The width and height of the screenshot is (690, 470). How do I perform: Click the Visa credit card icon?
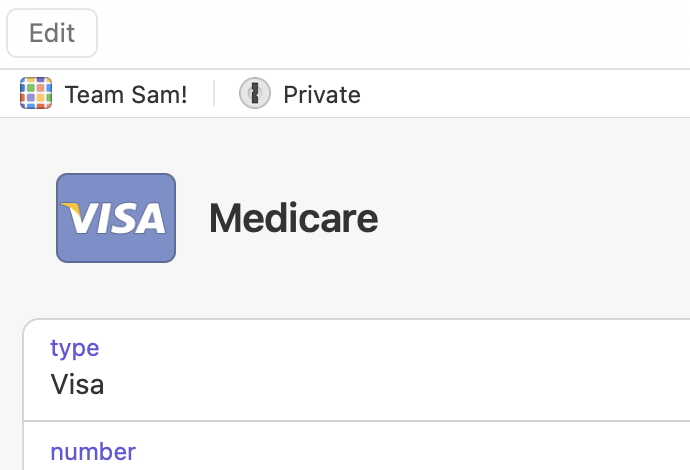[116, 218]
